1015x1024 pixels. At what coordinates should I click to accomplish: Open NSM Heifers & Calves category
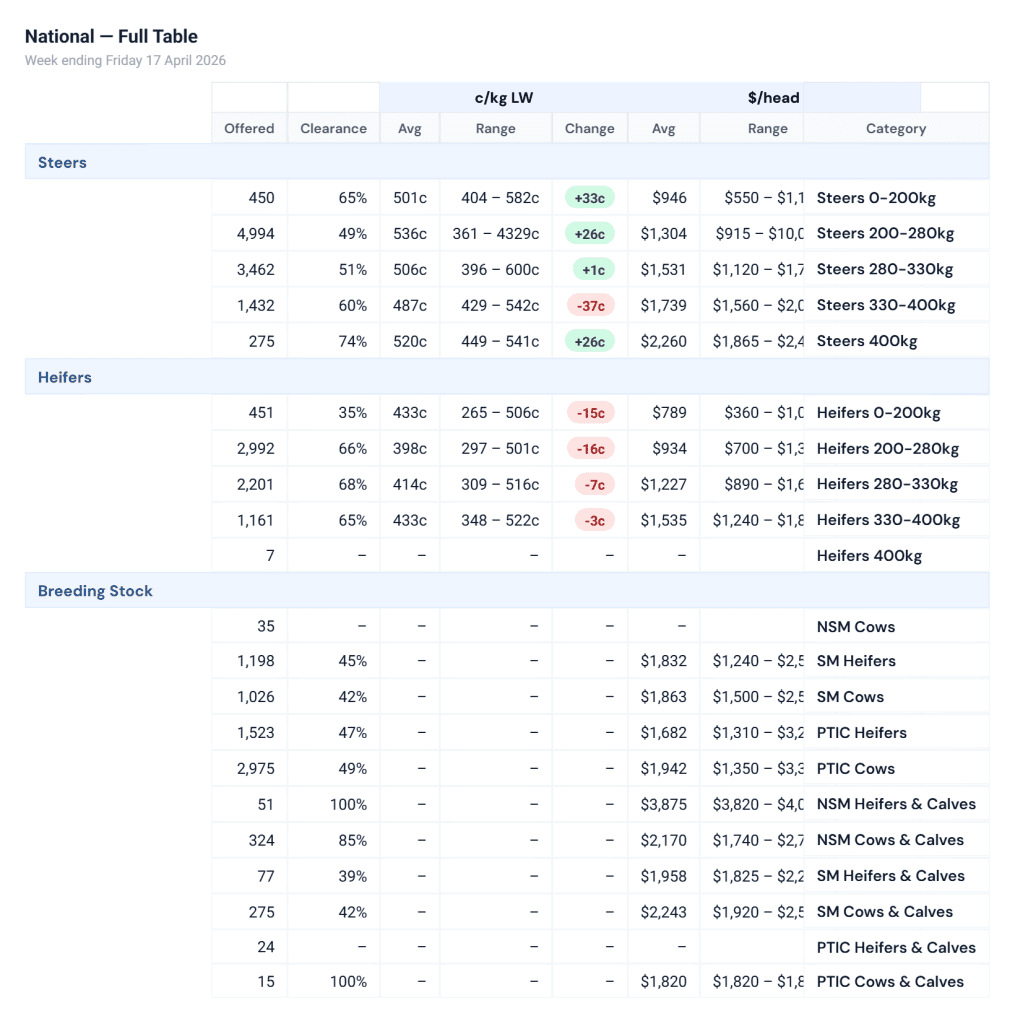[x=896, y=804]
